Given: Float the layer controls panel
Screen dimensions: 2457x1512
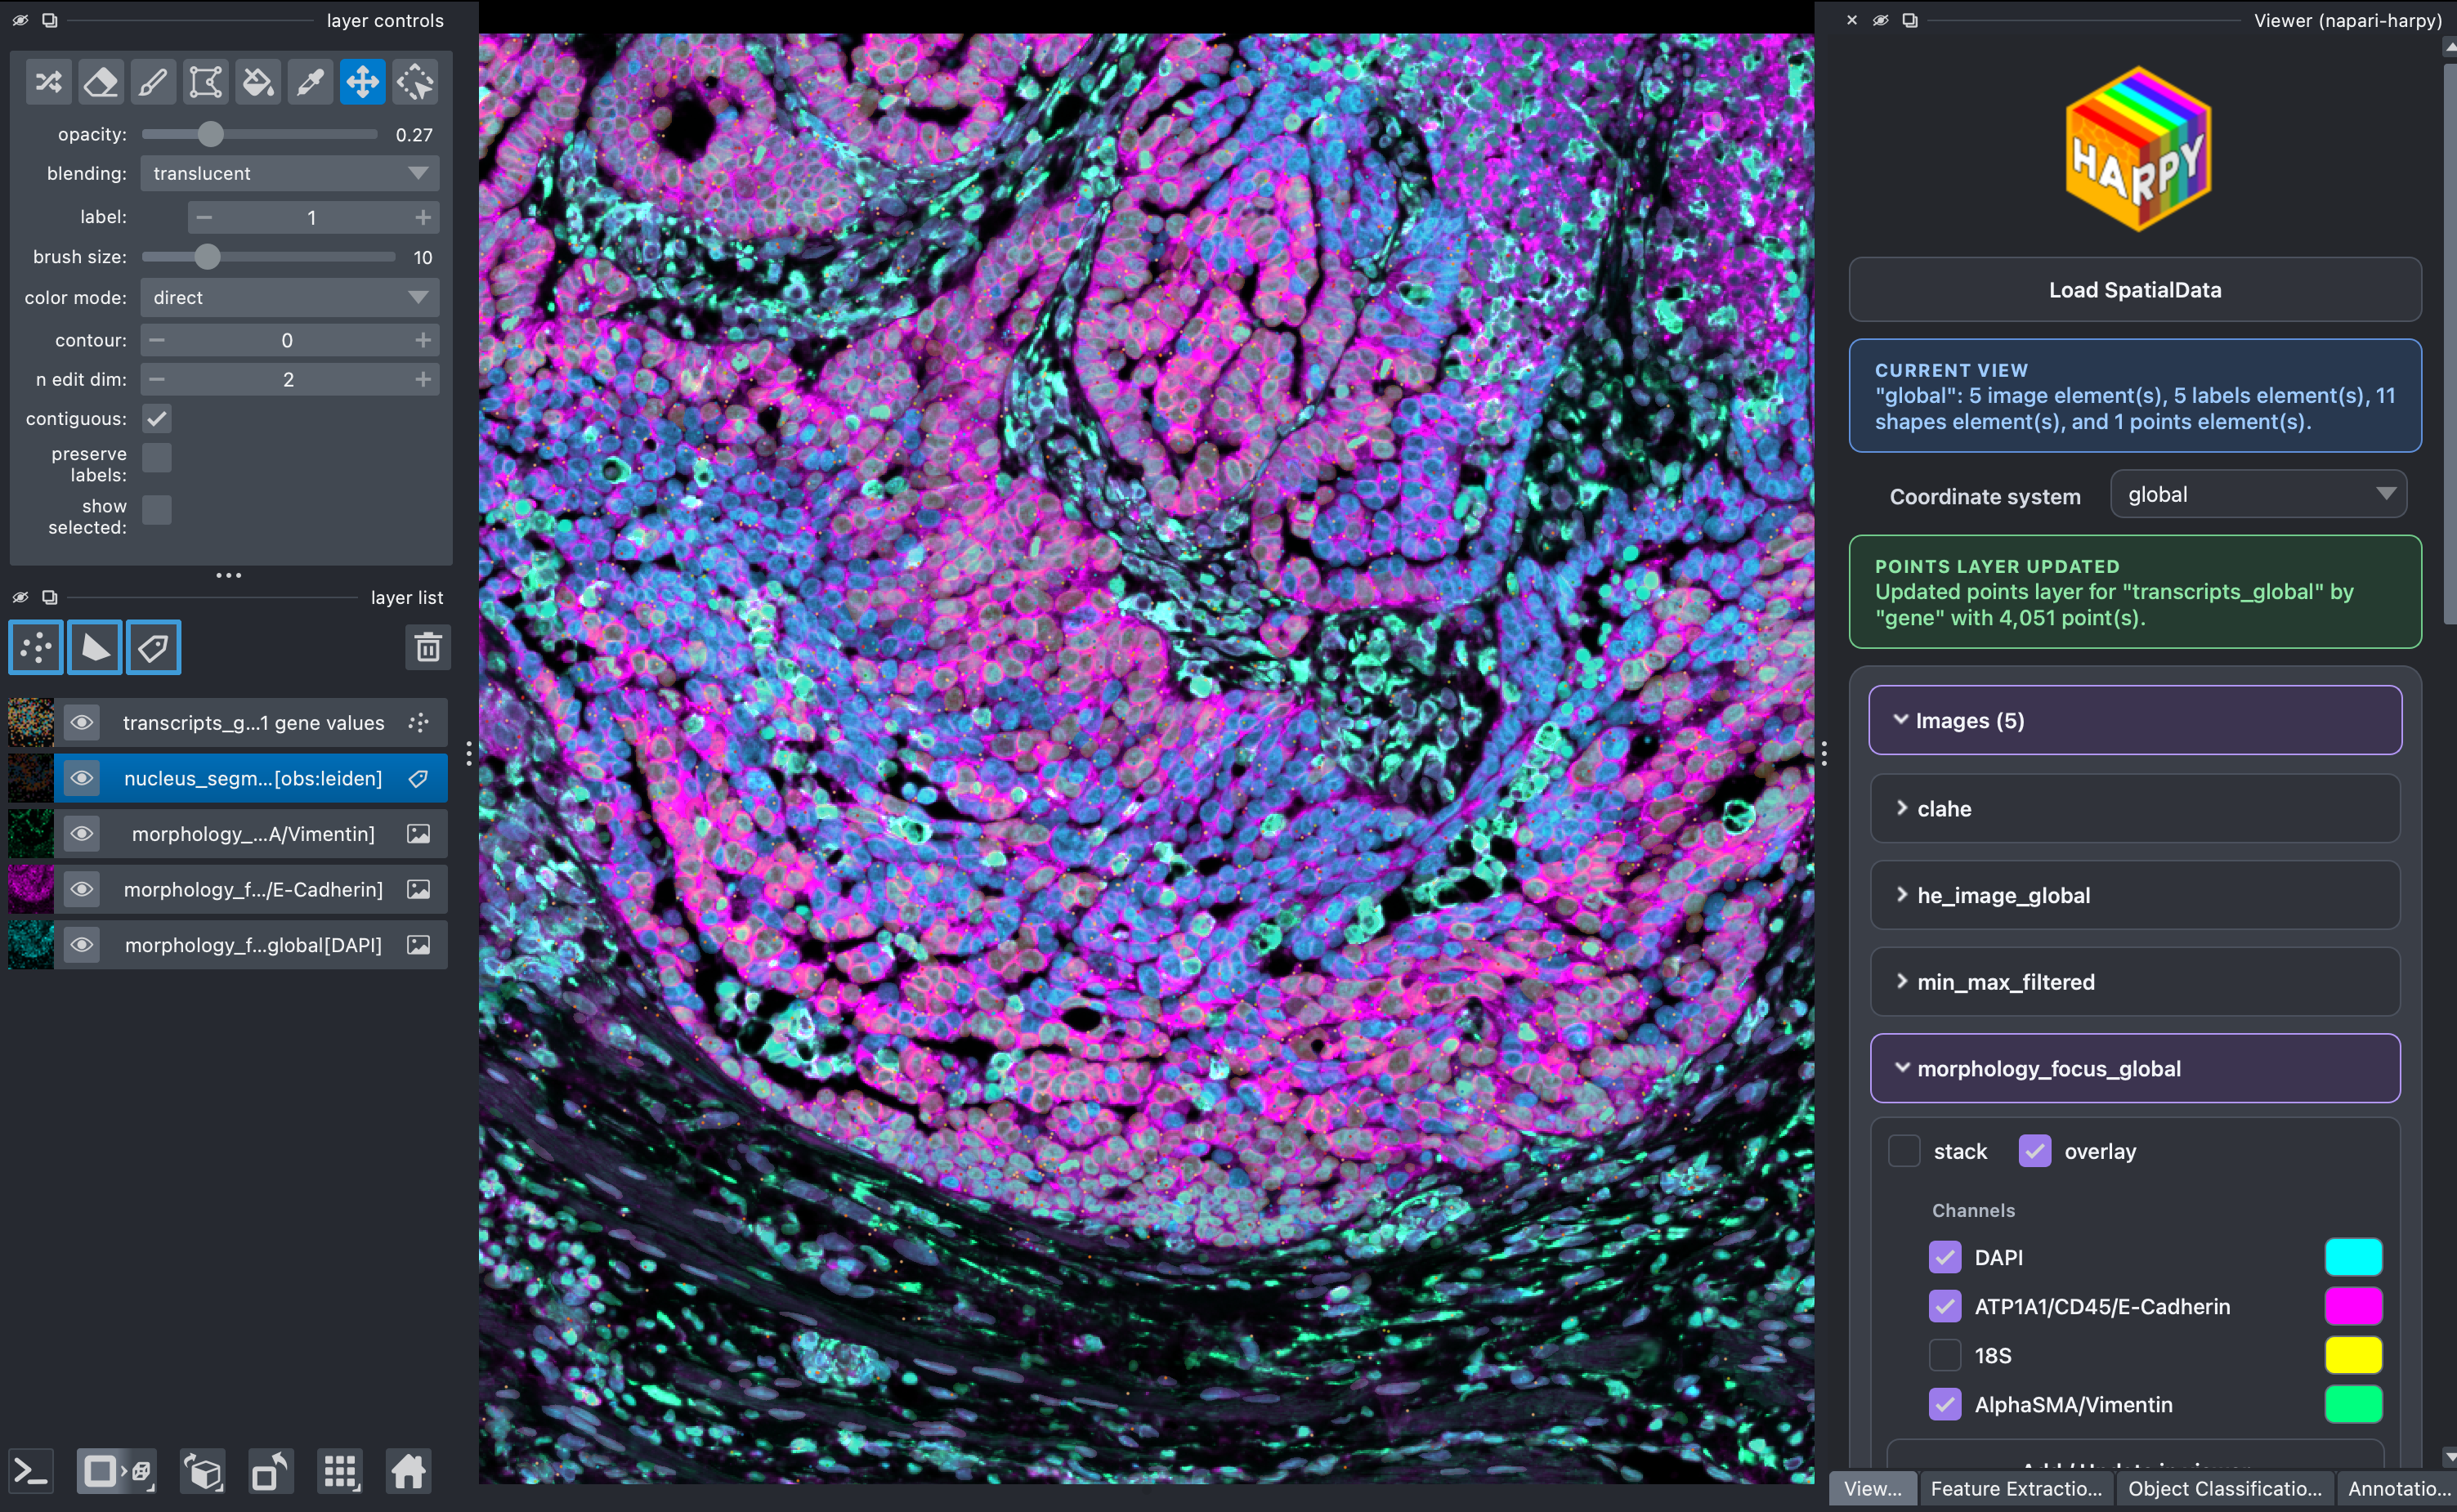Looking at the screenshot, I should pos(49,20).
